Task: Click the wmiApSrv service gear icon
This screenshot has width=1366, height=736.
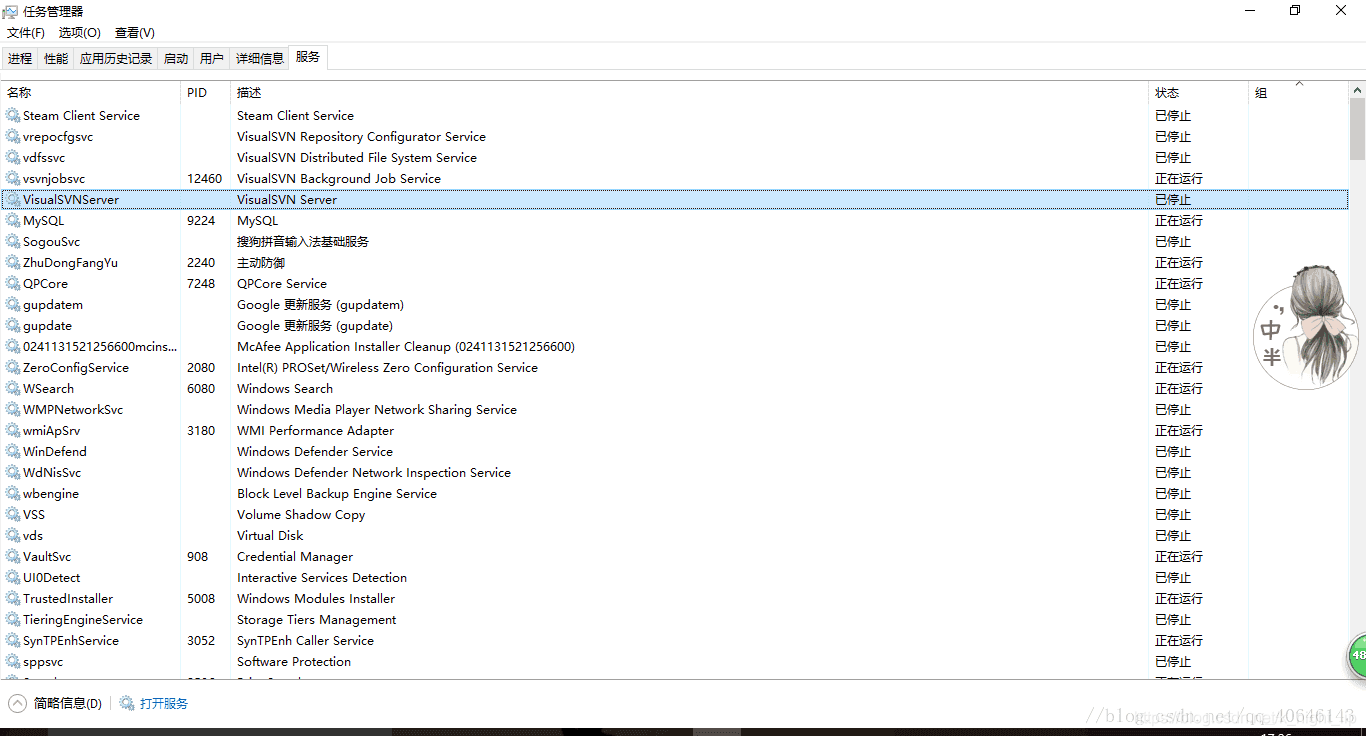Action: (x=13, y=431)
